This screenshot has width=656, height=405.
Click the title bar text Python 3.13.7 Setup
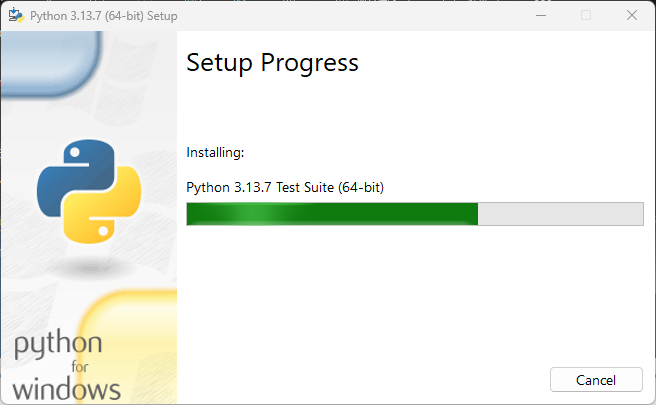coord(104,16)
